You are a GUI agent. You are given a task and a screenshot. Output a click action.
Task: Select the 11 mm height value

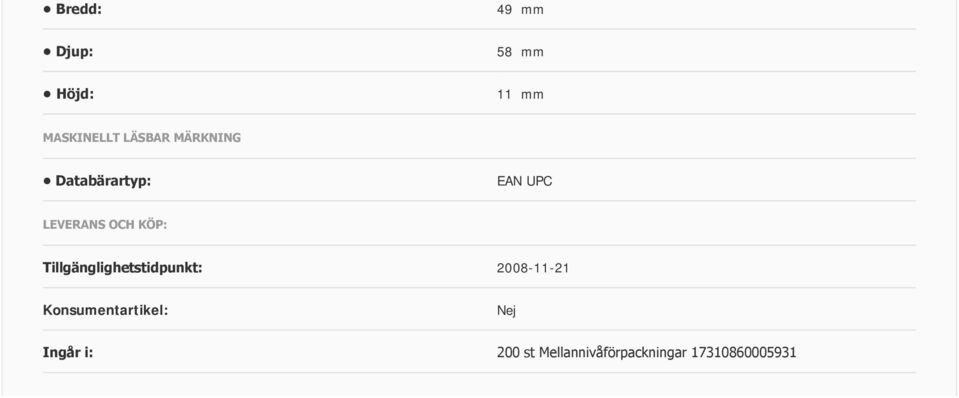(520, 95)
